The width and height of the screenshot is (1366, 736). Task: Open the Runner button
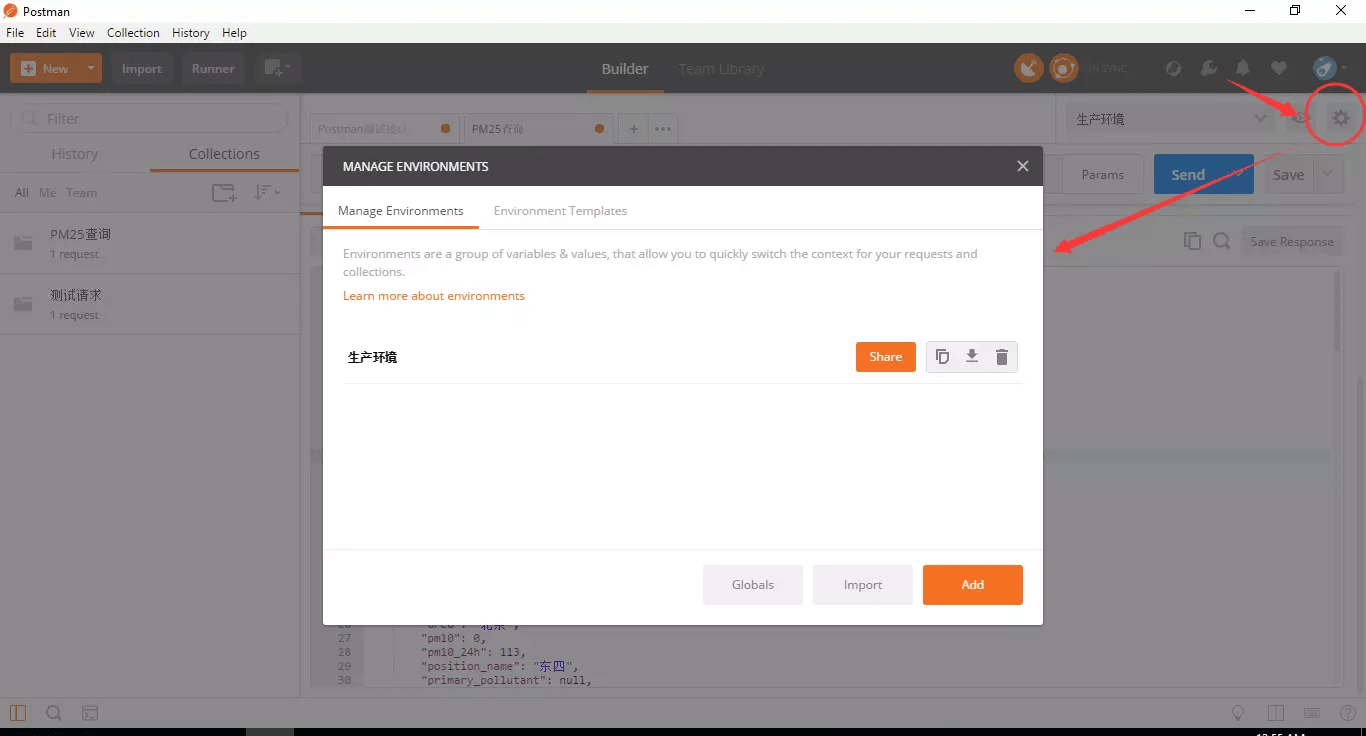tap(213, 68)
